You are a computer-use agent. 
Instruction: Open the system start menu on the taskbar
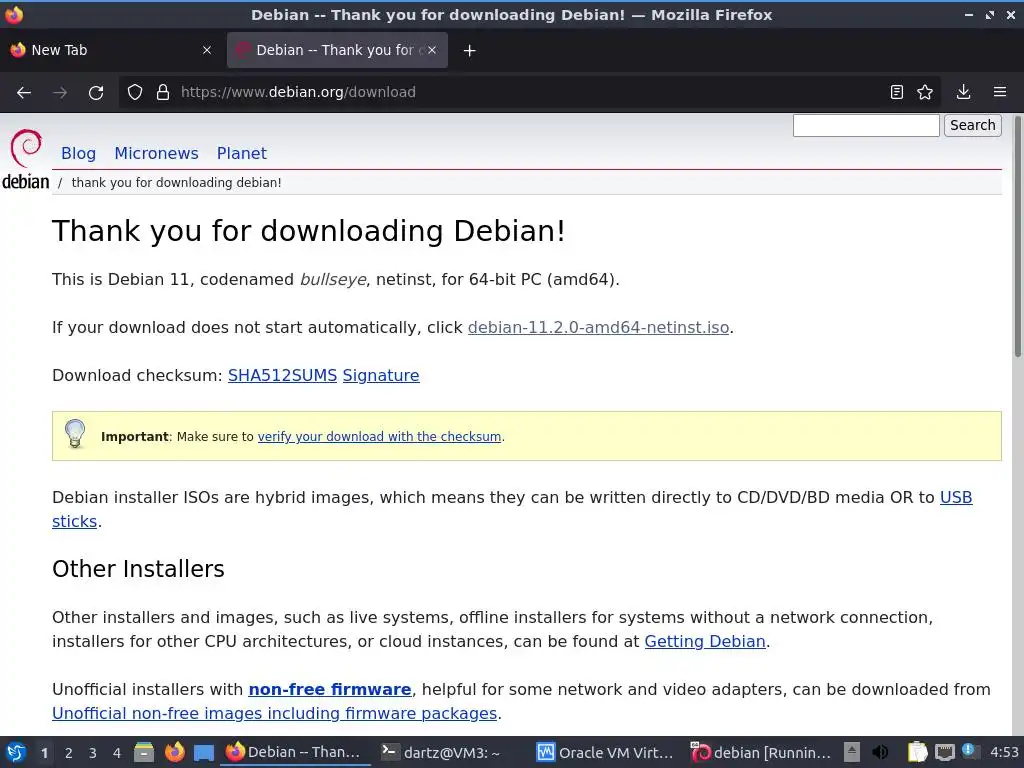click(16, 752)
